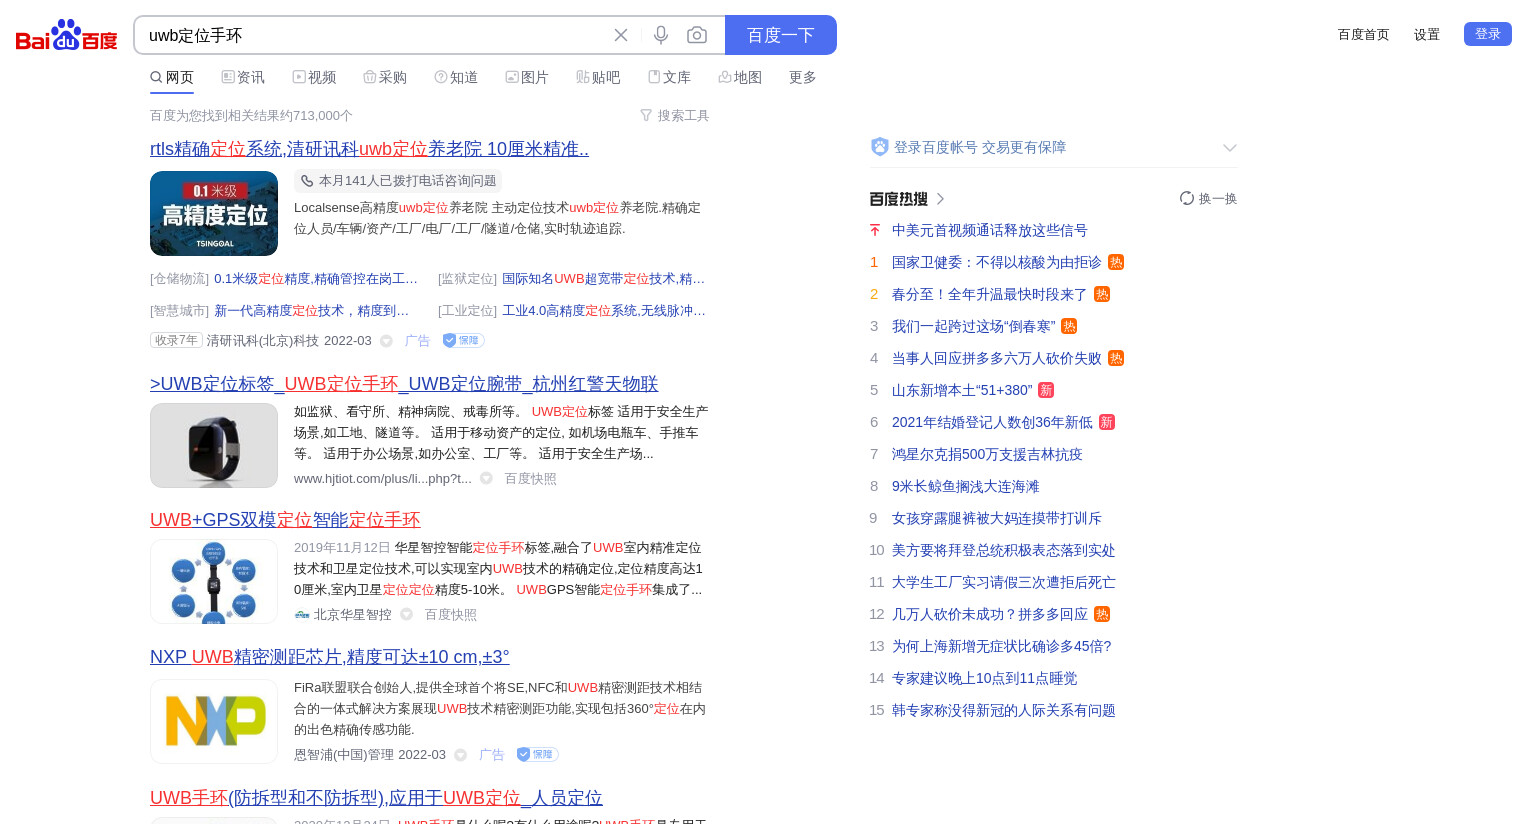Refresh hot list with 换一换

pos(1208,199)
